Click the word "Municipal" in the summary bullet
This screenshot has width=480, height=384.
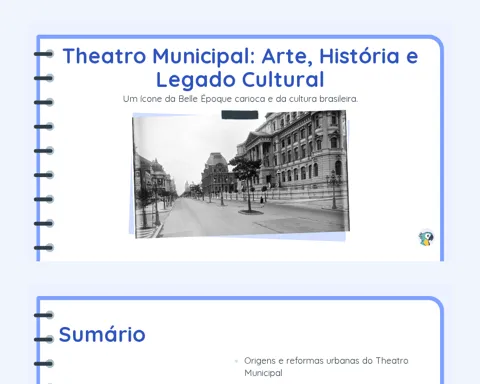point(263,373)
